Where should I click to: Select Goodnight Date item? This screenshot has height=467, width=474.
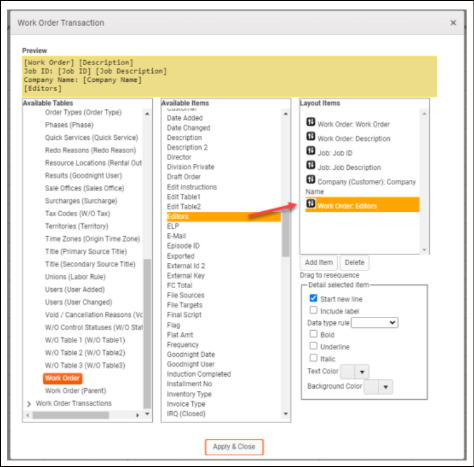[x=191, y=355]
